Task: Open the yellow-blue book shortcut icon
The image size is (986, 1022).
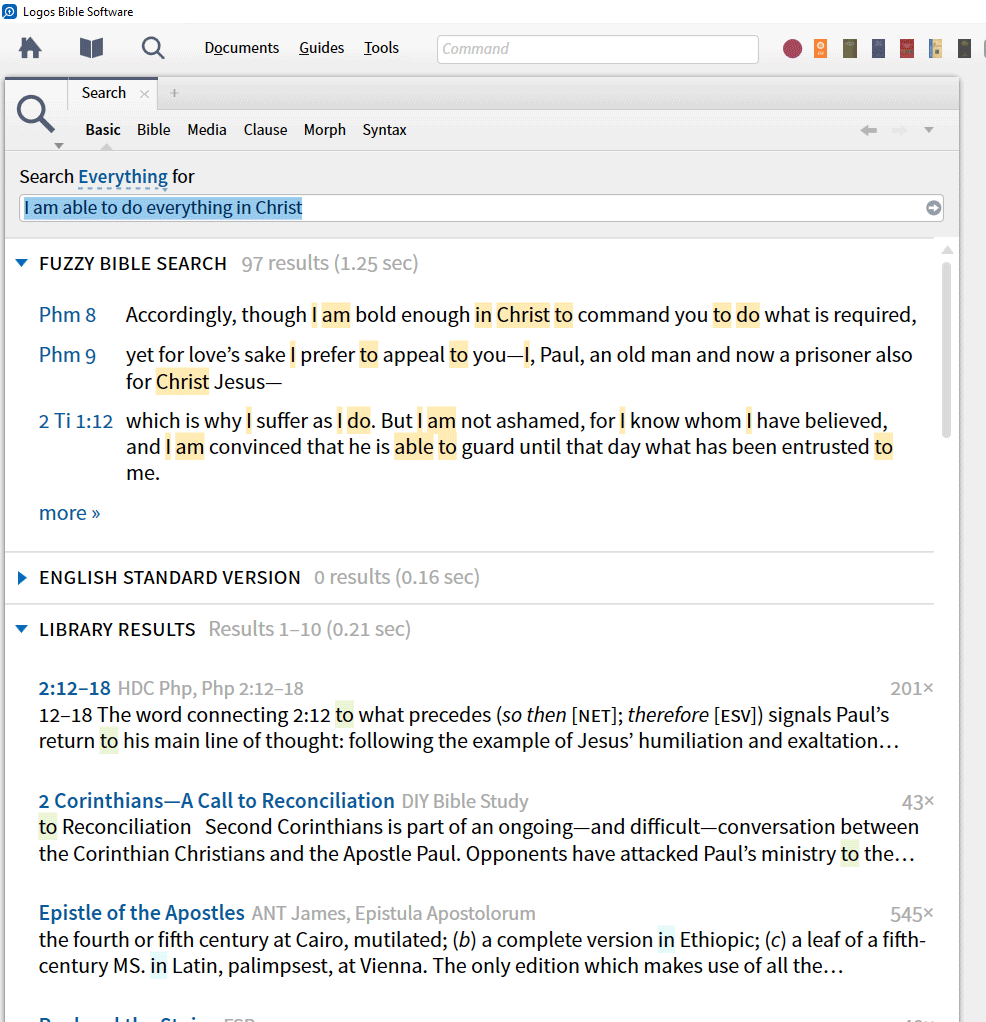Action: (935, 48)
